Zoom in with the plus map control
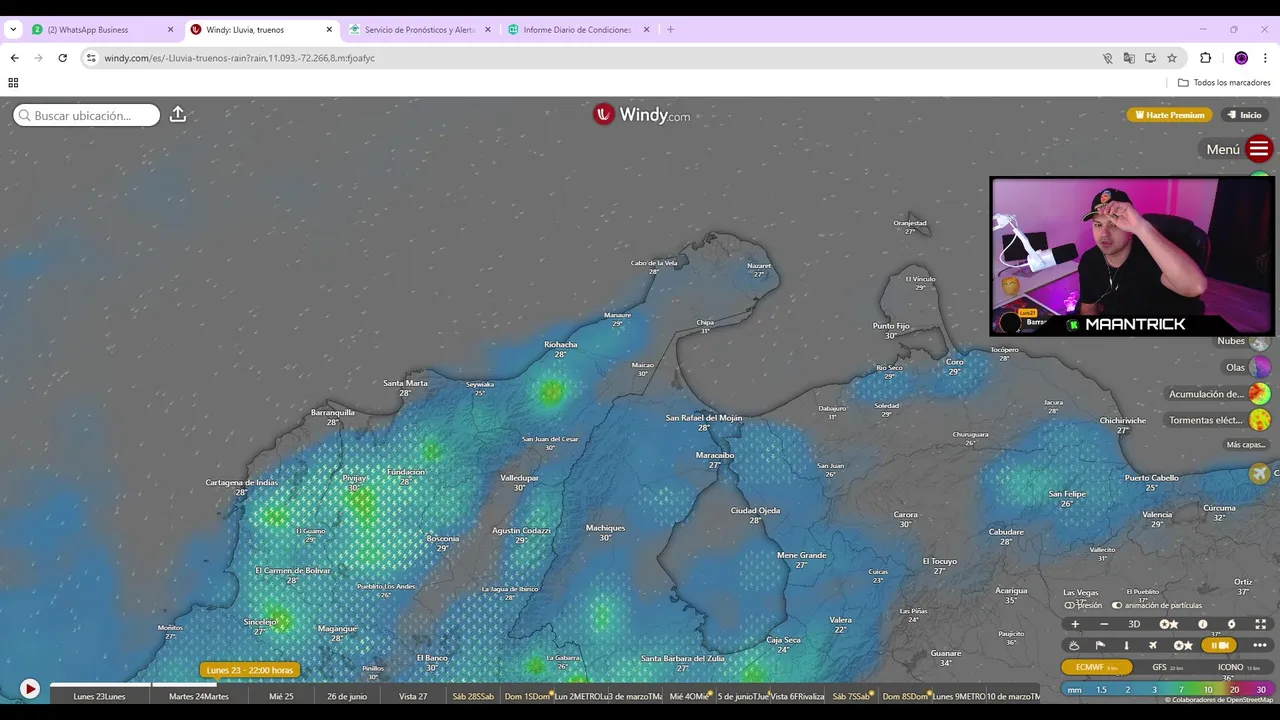Viewport: 1280px width, 720px height. (1075, 624)
